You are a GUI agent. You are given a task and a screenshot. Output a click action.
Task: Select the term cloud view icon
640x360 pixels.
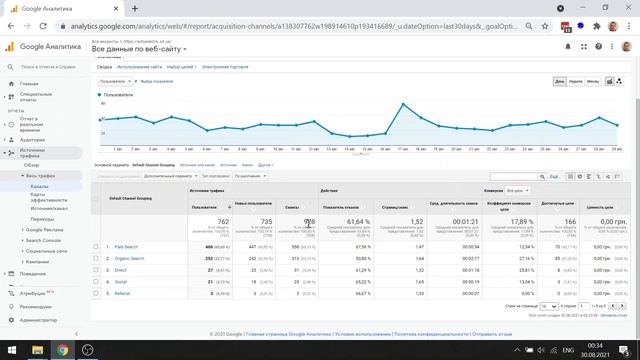608,176
